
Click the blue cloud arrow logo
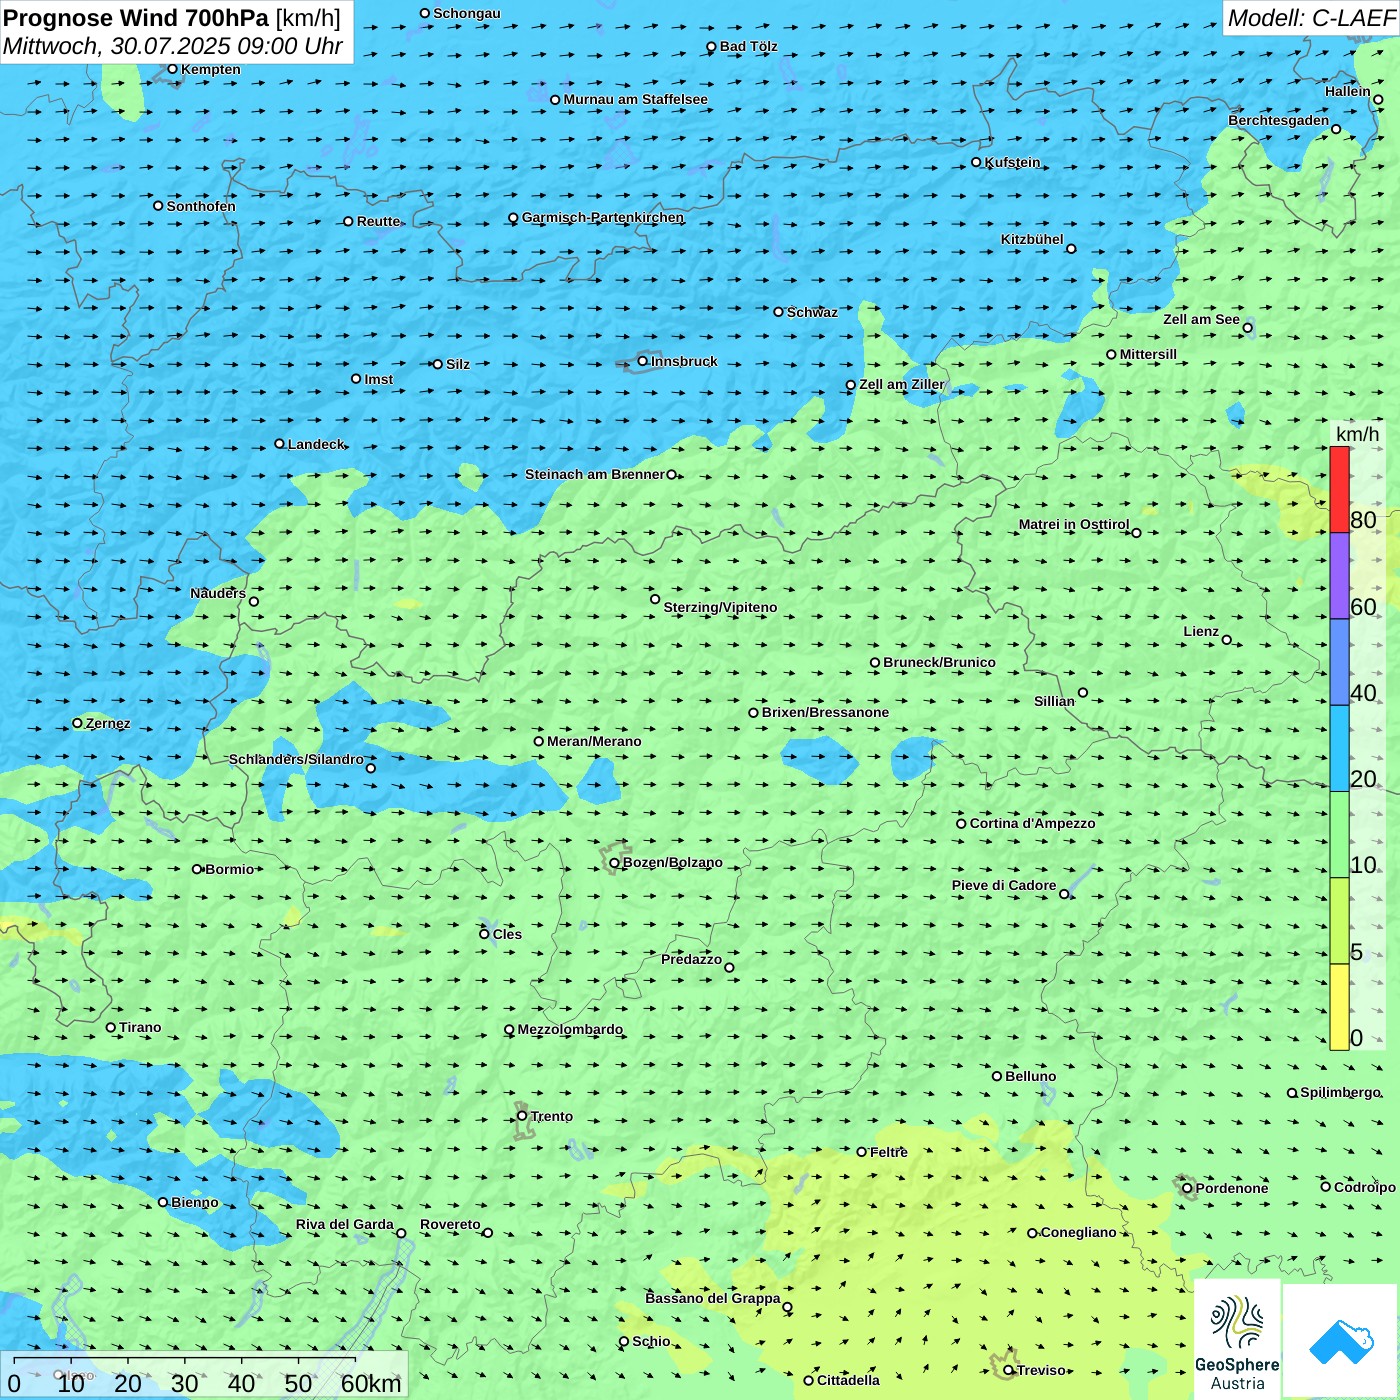click(1341, 1341)
